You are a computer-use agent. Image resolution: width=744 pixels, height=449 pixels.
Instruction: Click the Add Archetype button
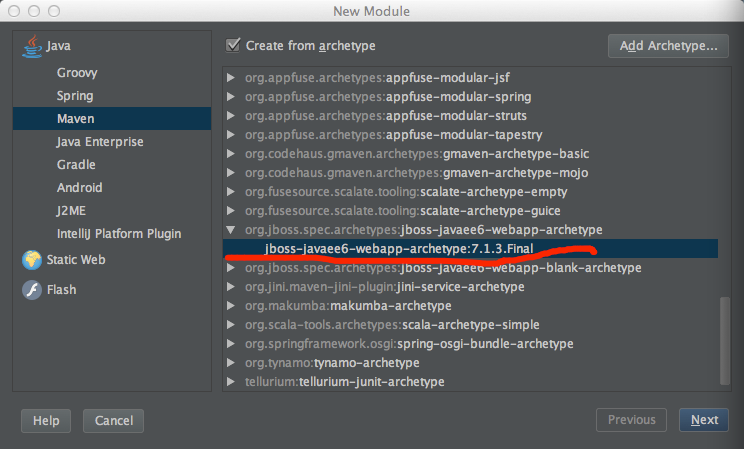point(668,46)
